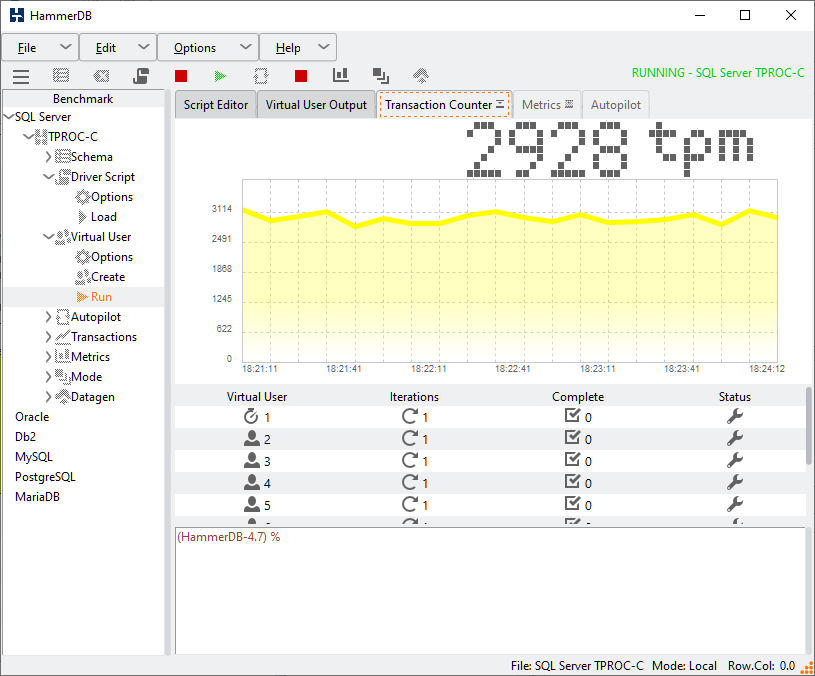Click the stopwatch icon of virtual user 1
The height and width of the screenshot is (676, 815).
click(x=251, y=416)
